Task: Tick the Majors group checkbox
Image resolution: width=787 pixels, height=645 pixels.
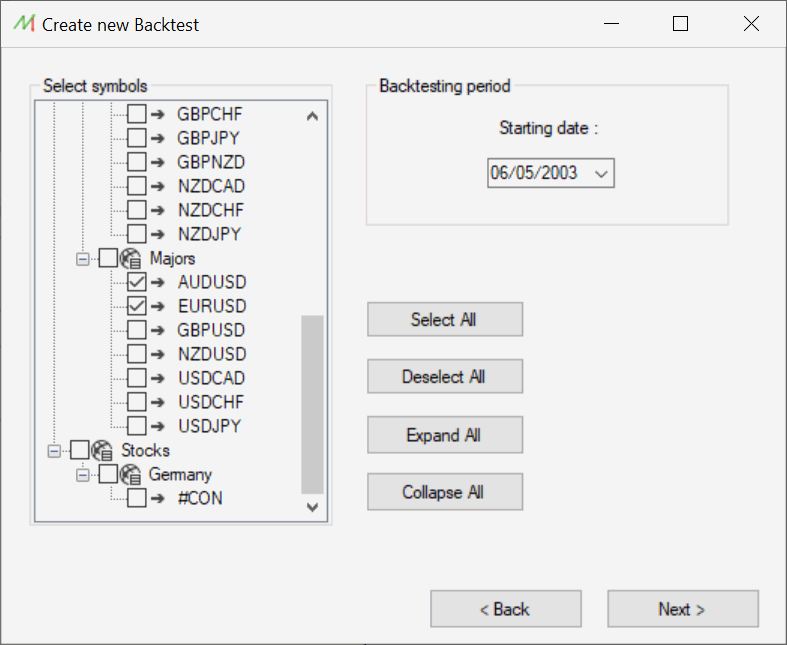Action: (x=108, y=259)
